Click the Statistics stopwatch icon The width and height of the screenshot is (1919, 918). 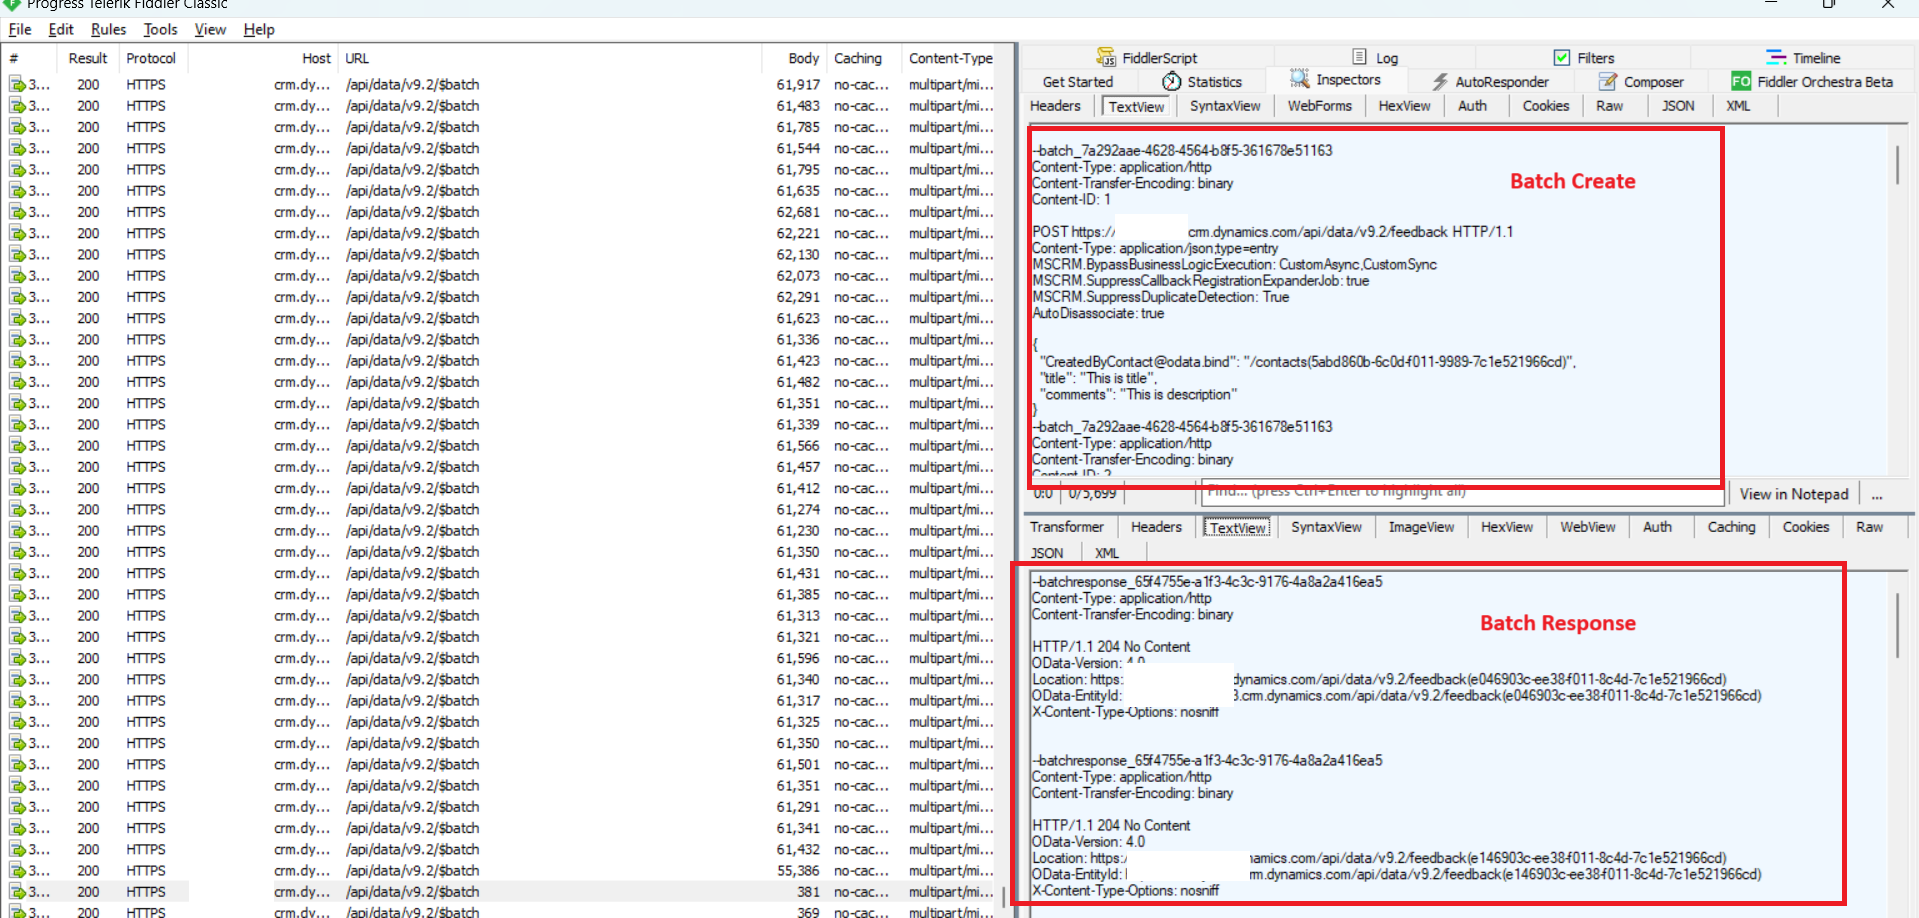(1171, 81)
